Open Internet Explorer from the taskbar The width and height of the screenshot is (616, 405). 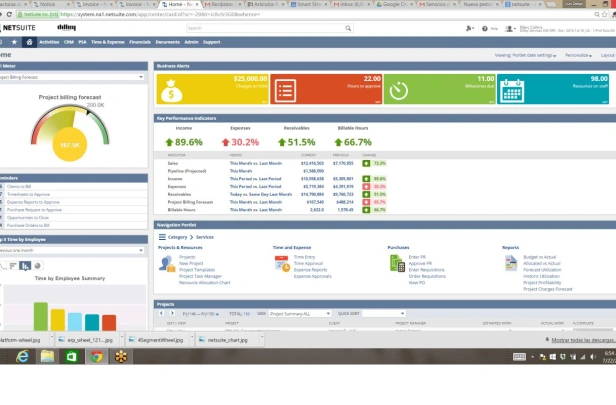[x=23, y=356]
